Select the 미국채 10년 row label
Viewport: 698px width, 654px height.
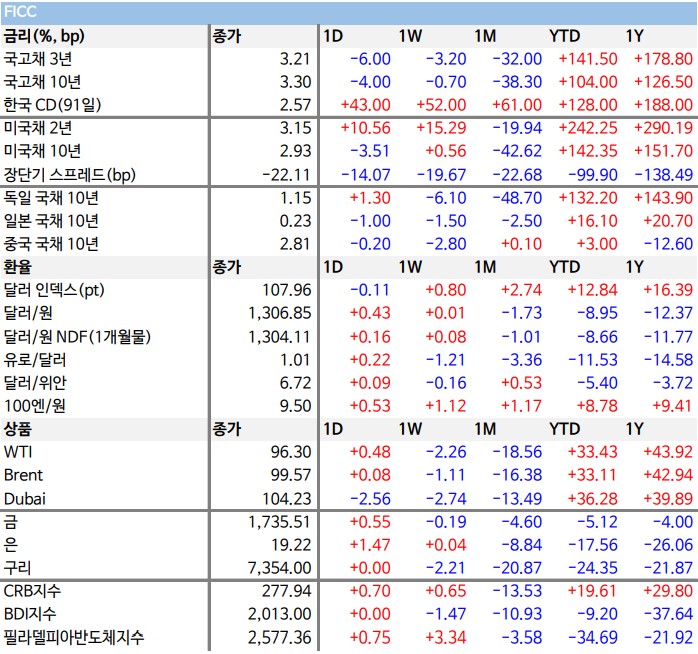pos(42,151)
